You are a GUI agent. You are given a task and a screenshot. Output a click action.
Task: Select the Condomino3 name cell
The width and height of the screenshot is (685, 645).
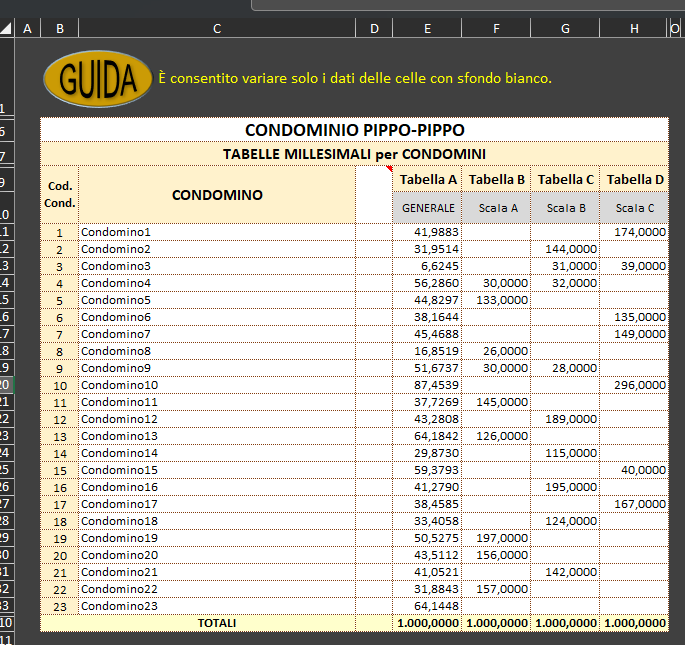[x=217, y=266]
